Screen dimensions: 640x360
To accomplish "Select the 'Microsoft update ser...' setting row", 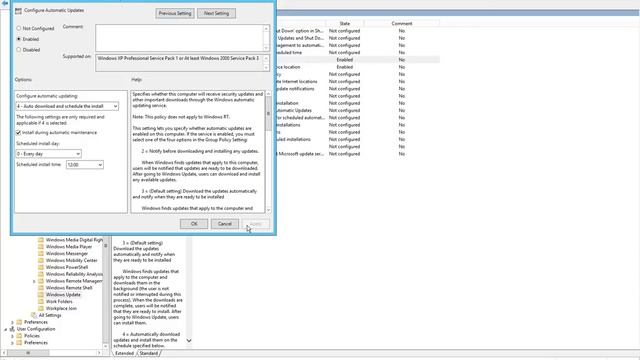I will tap(358, 154).
